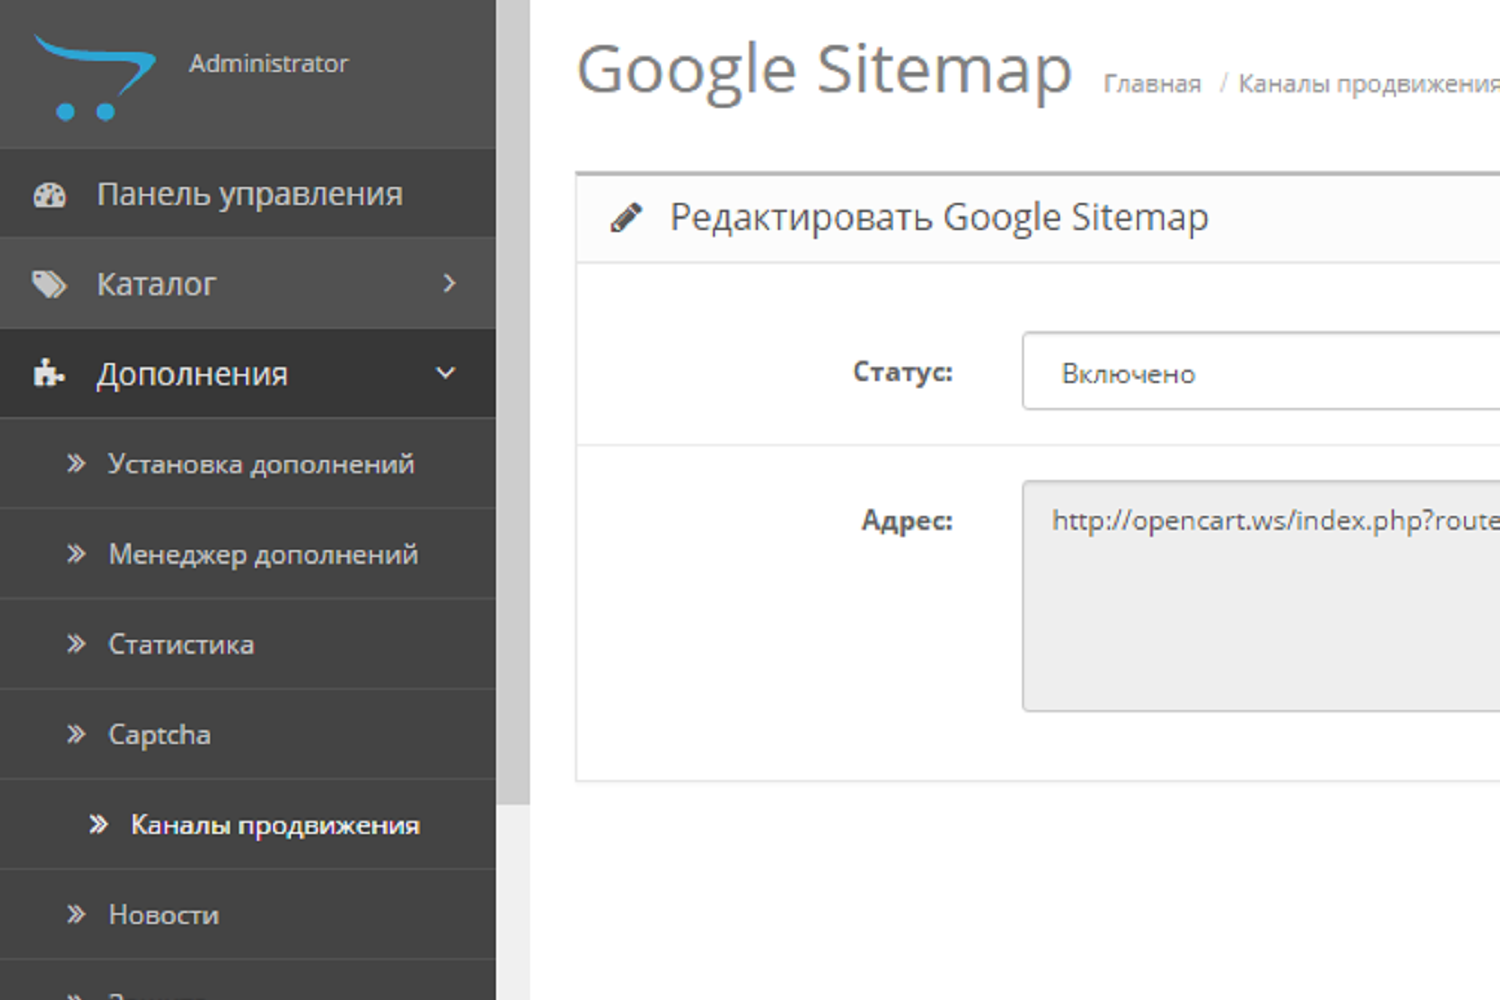This screenshot has height=1000, width=1500.
Task: Open Каналы продвижения submenu item
Action: pos(248,824)
